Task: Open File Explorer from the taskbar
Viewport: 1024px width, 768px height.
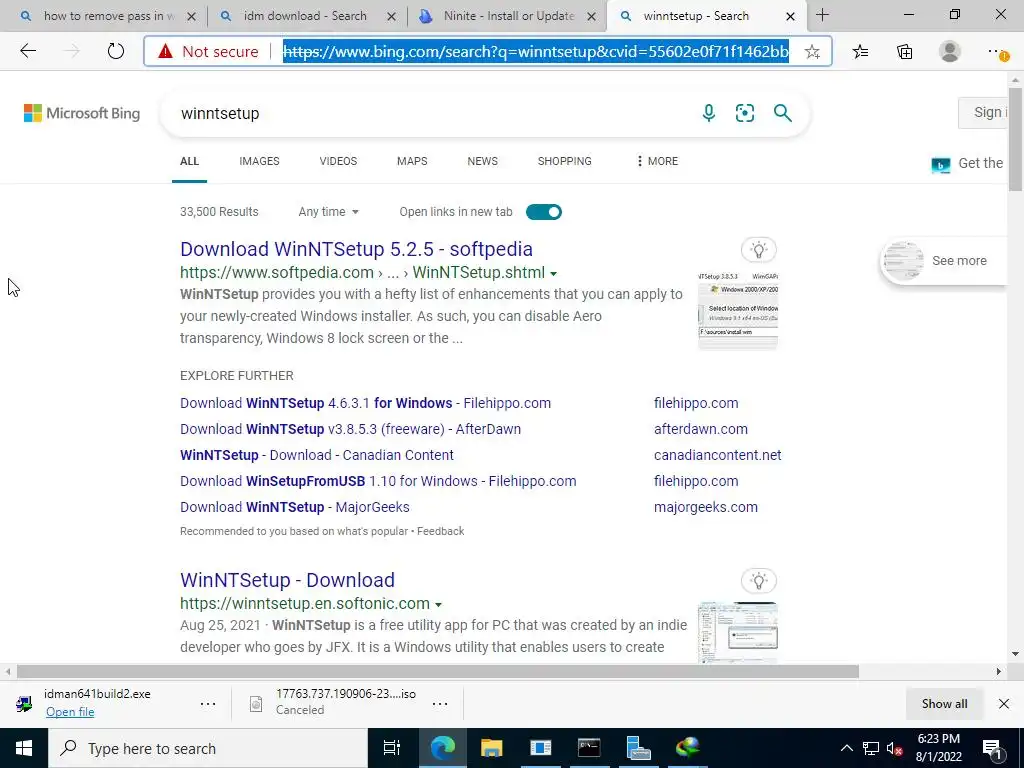Action: click(491, 748)
